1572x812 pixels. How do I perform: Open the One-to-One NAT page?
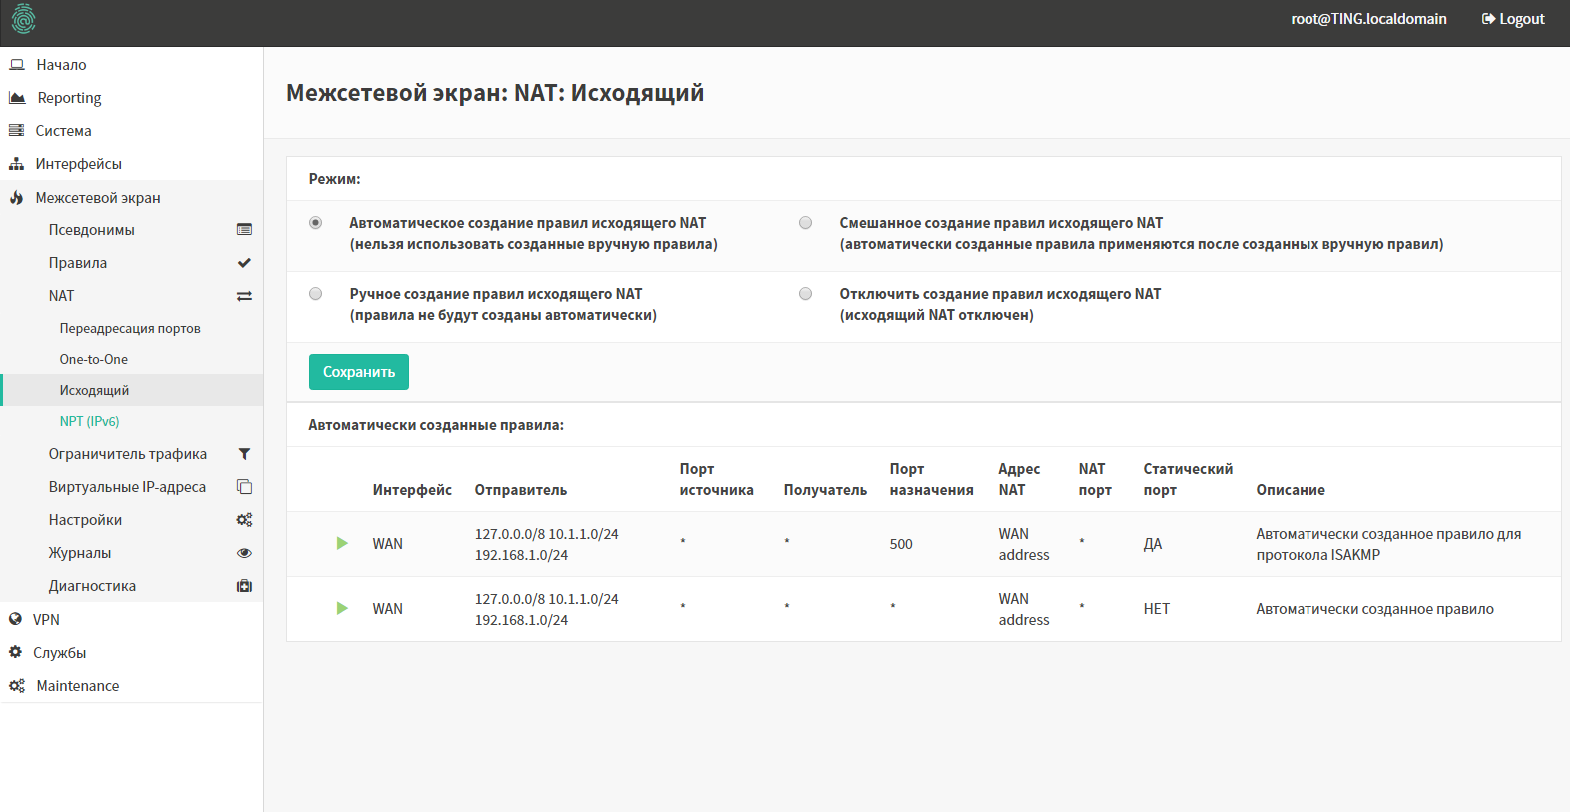pos(93,360)
